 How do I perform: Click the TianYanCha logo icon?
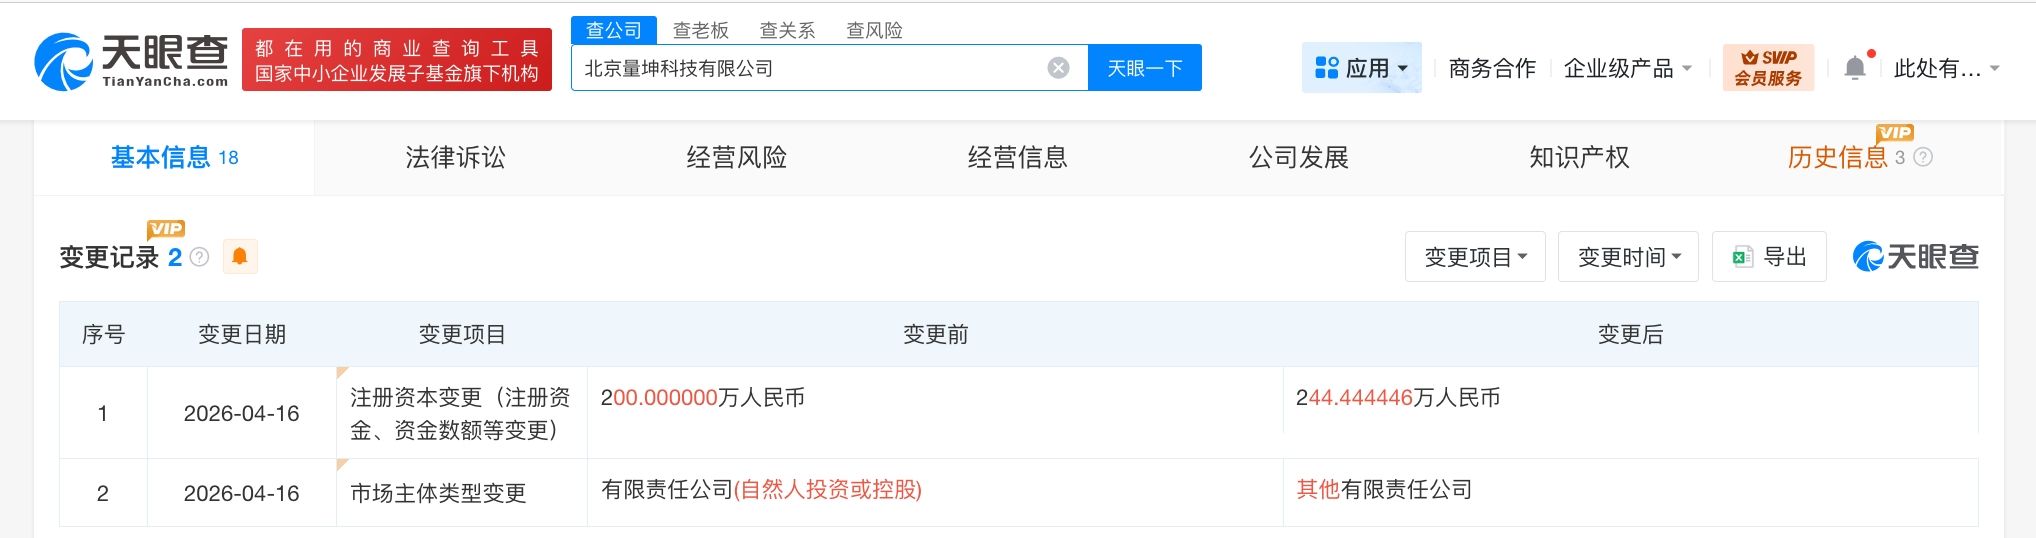[64, 62]
